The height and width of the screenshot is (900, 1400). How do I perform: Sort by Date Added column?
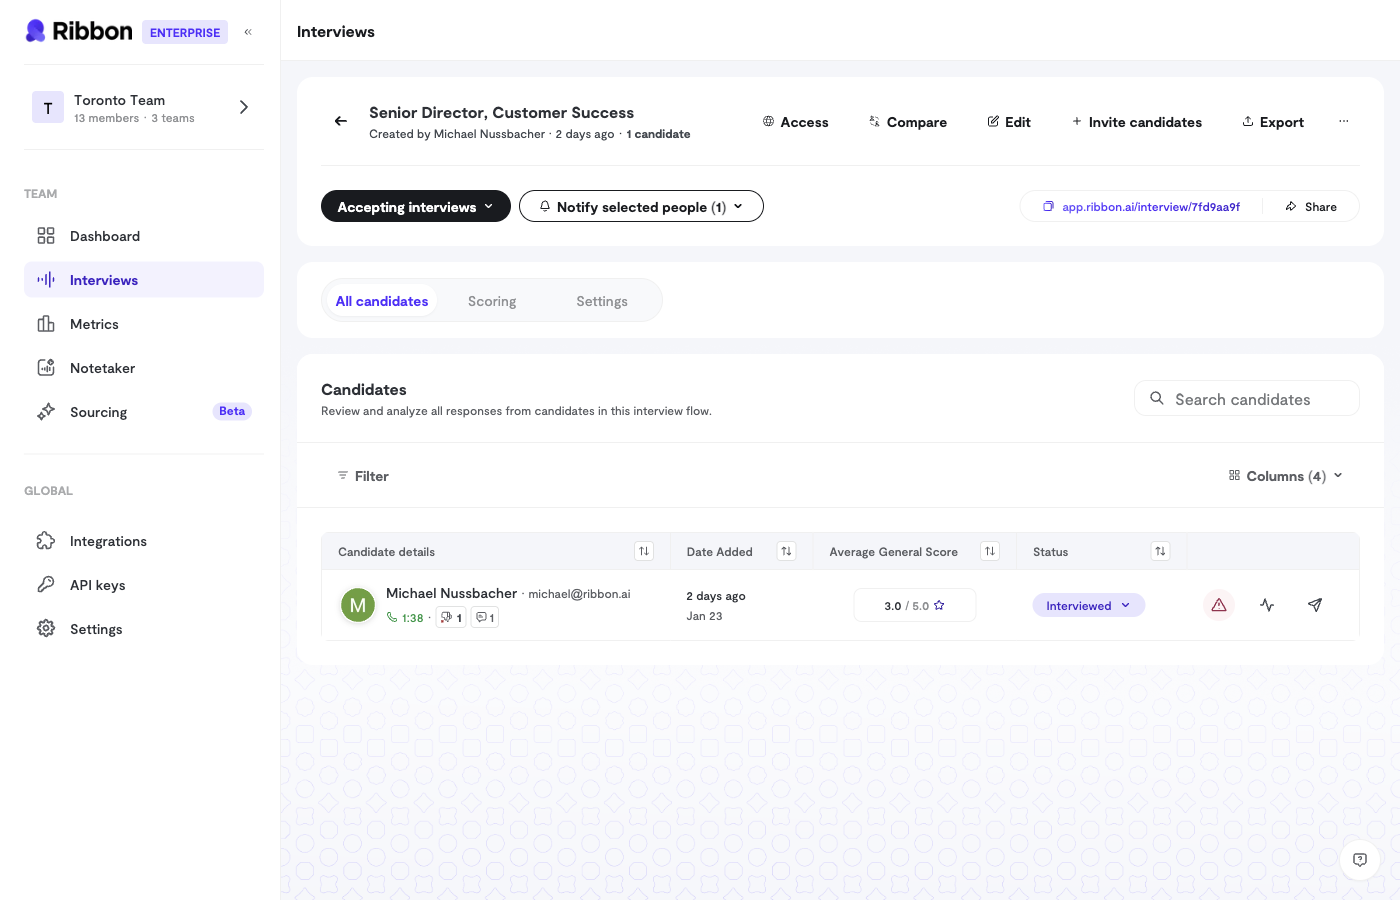(787, 551)
